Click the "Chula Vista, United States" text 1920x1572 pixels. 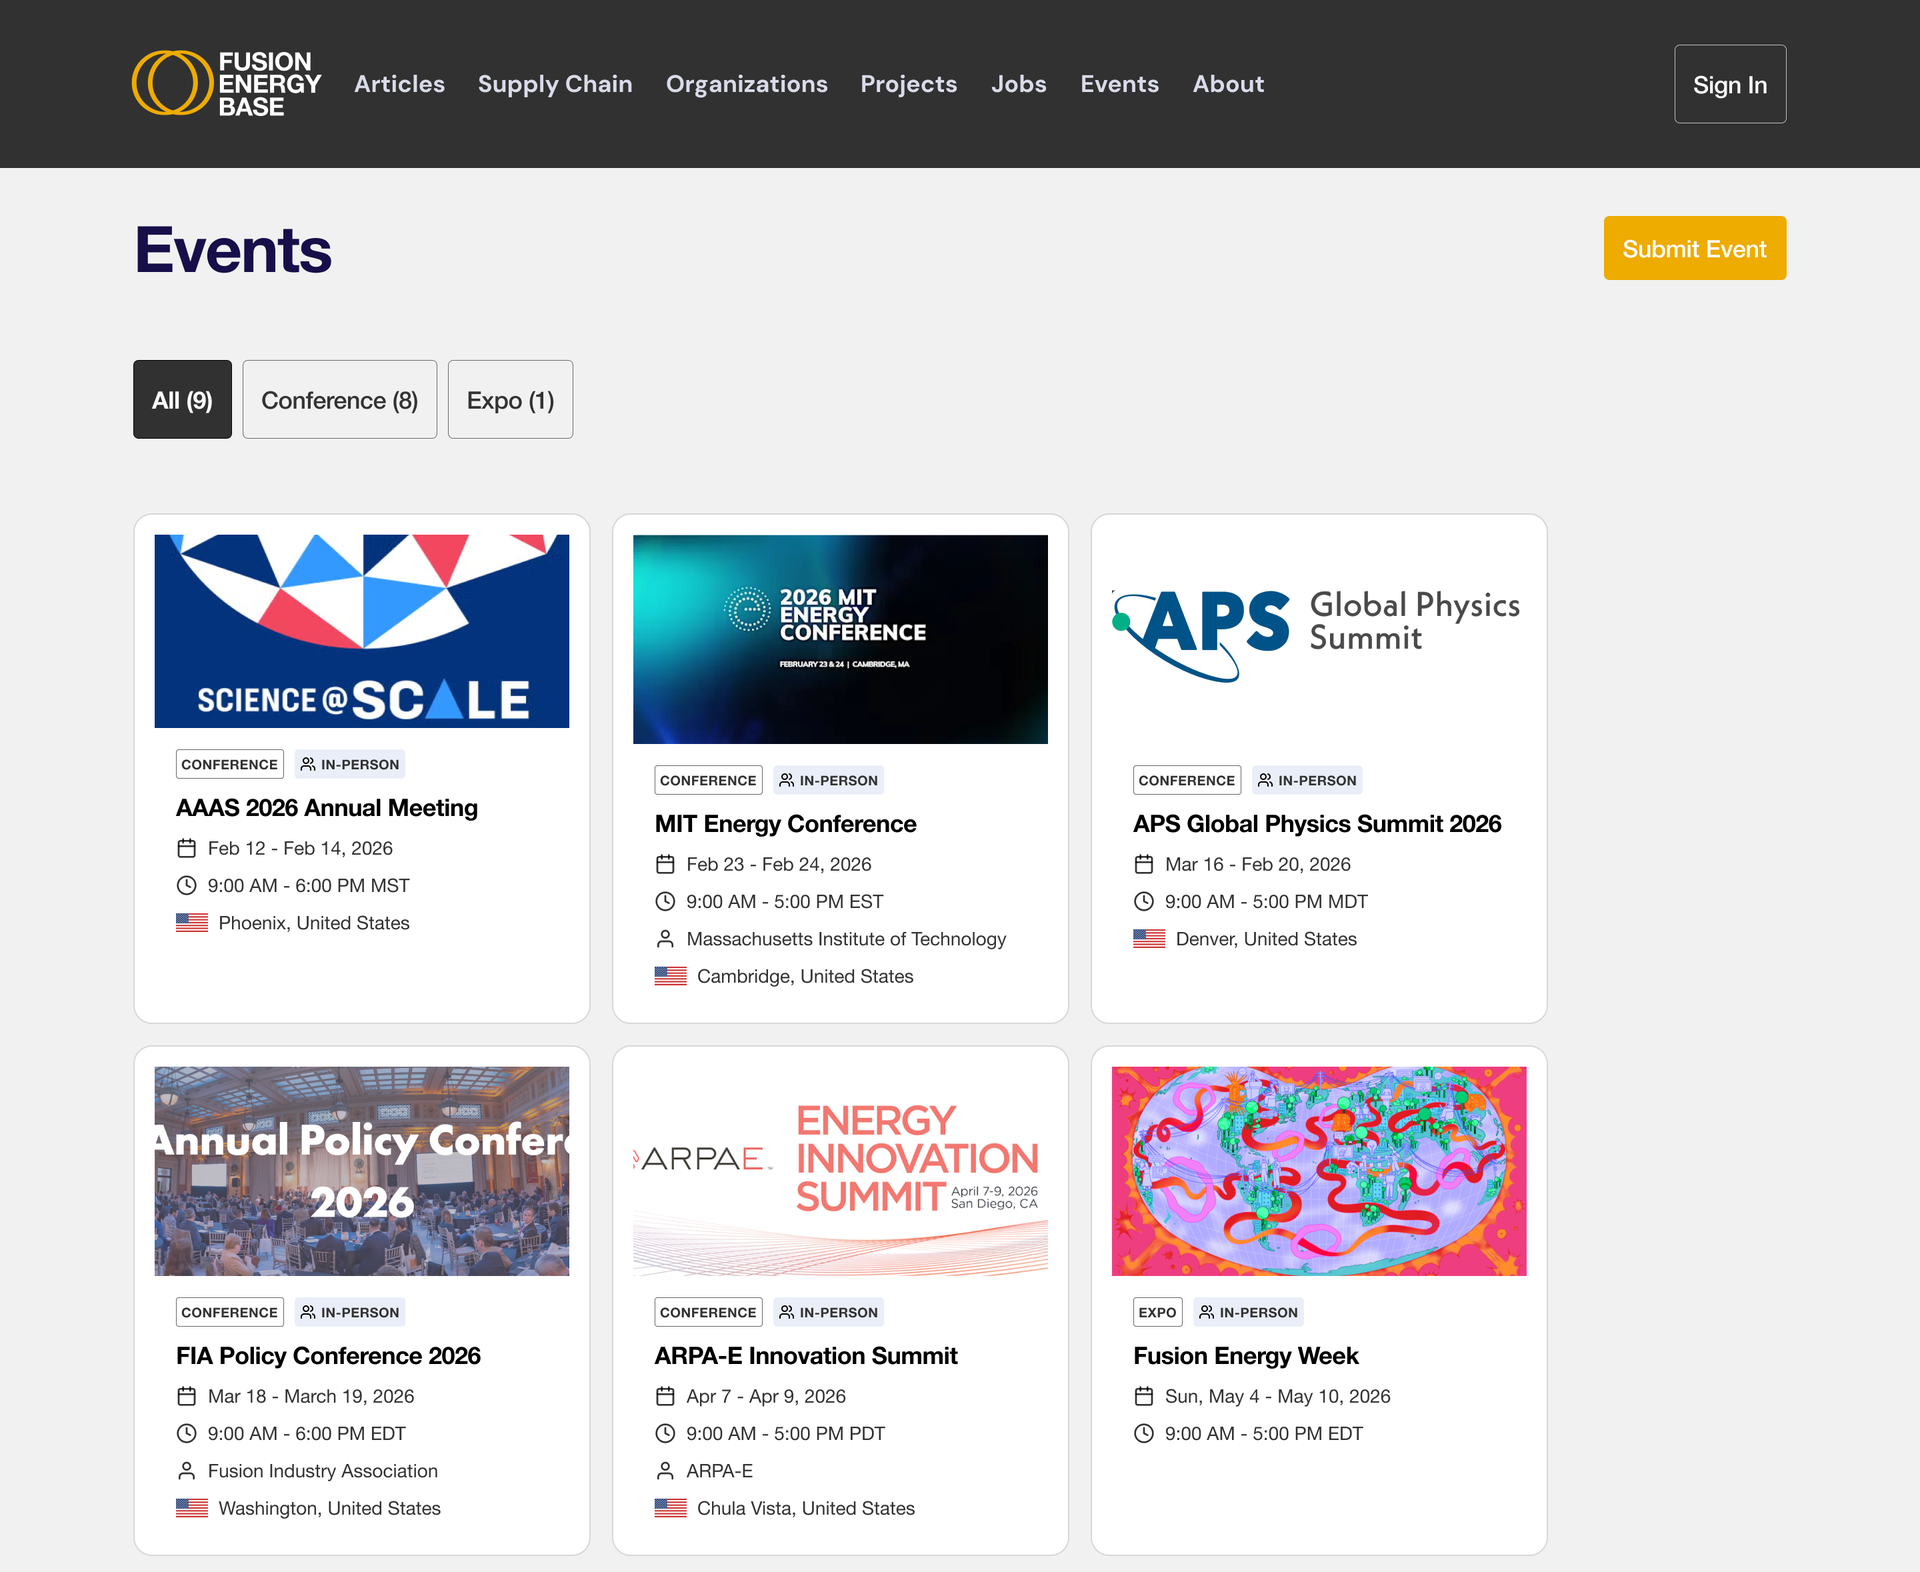(x=806, y=1508)
